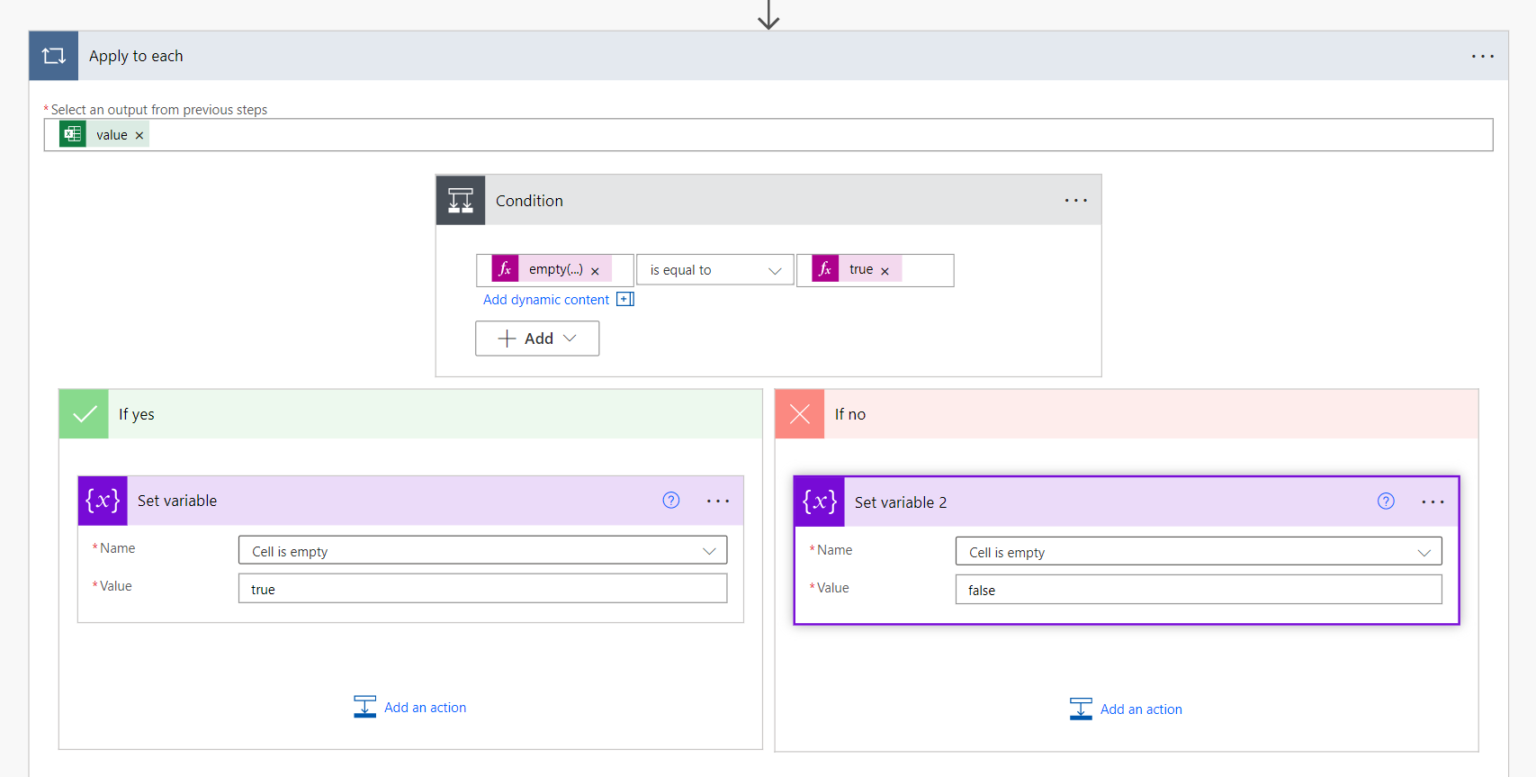Click the Condition branch icon
Image resolution: width=1536 pixels, height=777 pixels.
pos(460,199)
